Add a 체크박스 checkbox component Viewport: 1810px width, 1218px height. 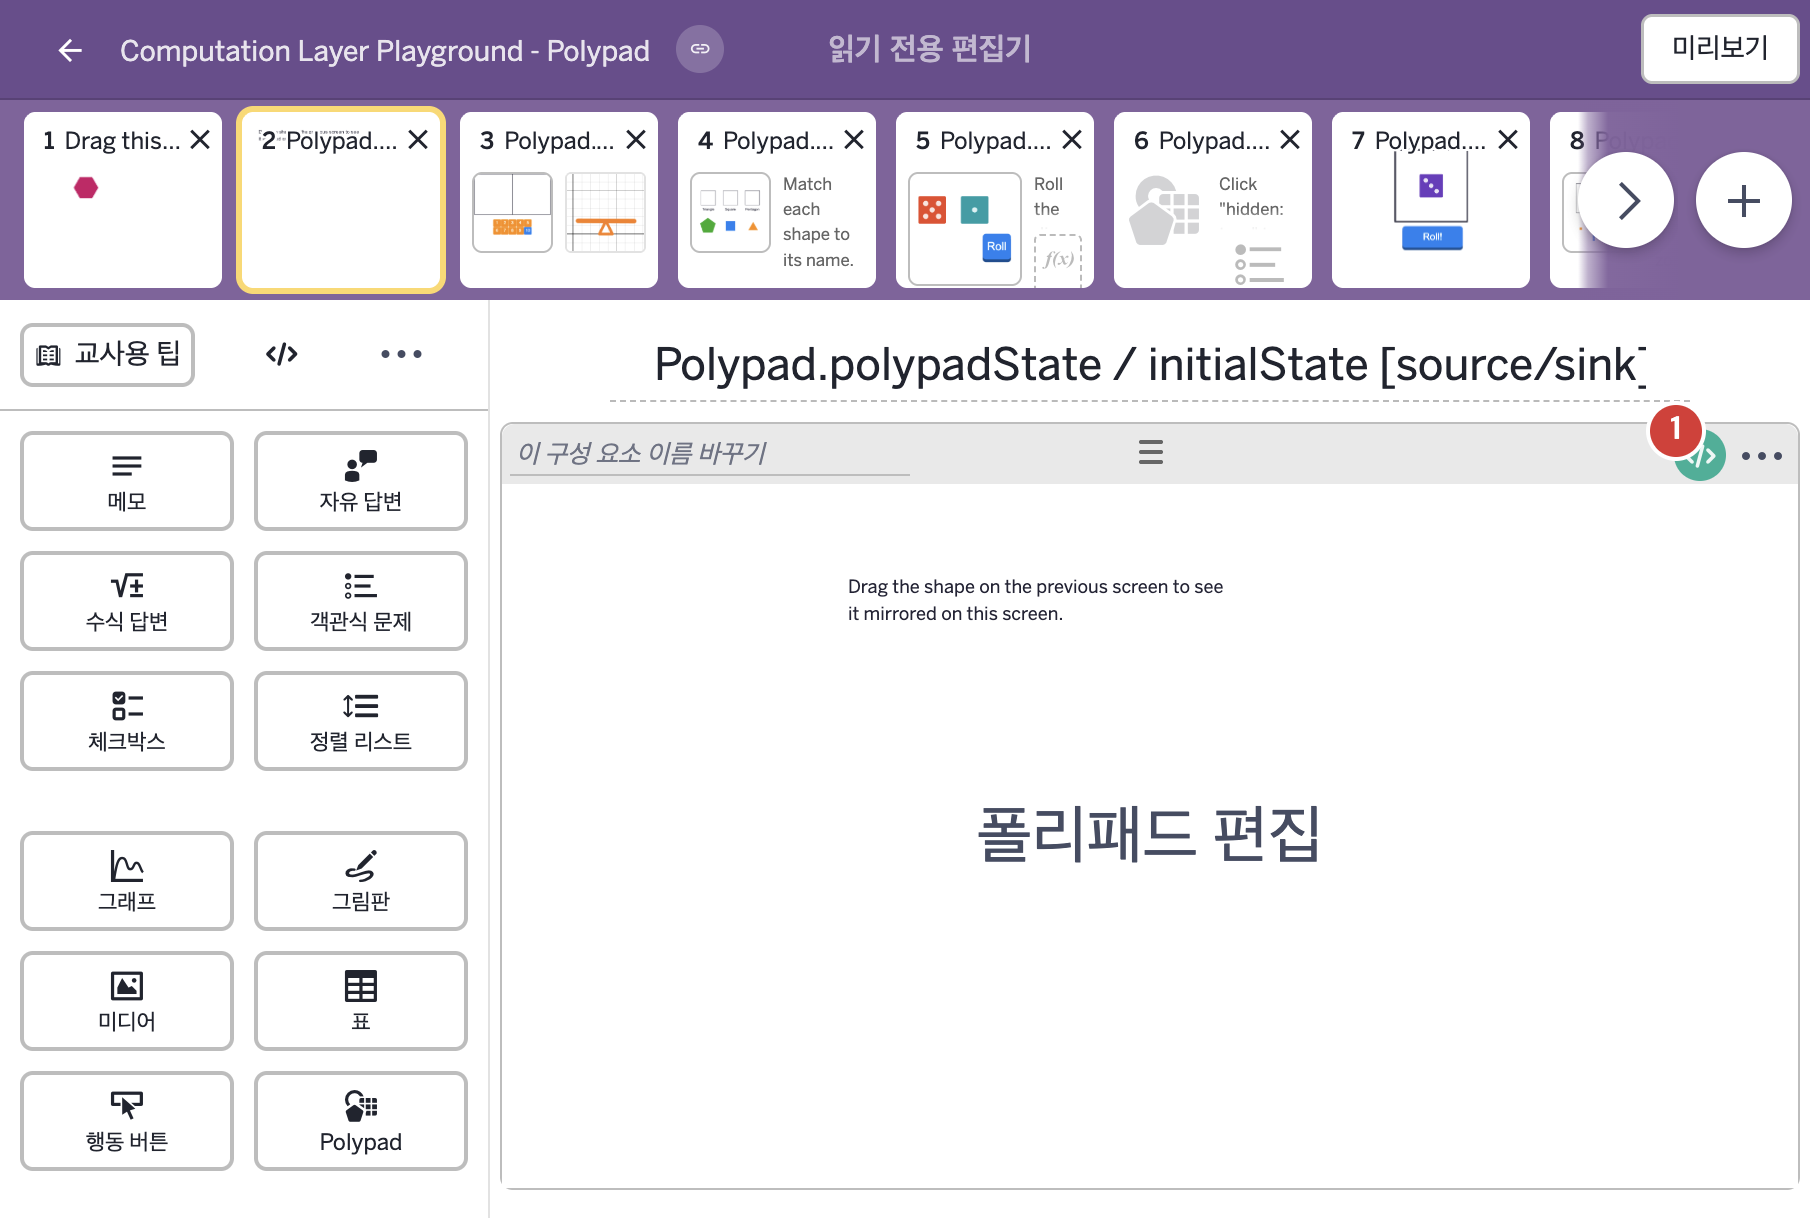[127, 721]
